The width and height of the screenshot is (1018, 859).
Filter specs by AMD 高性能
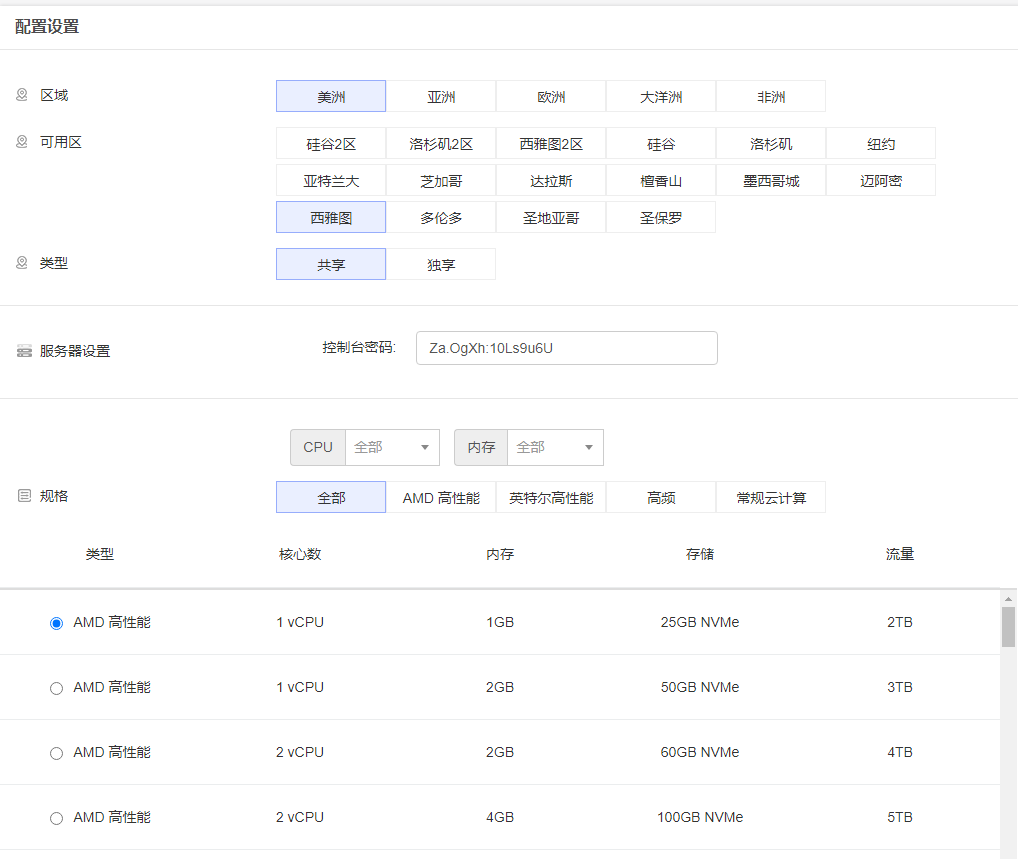[441, 498]
